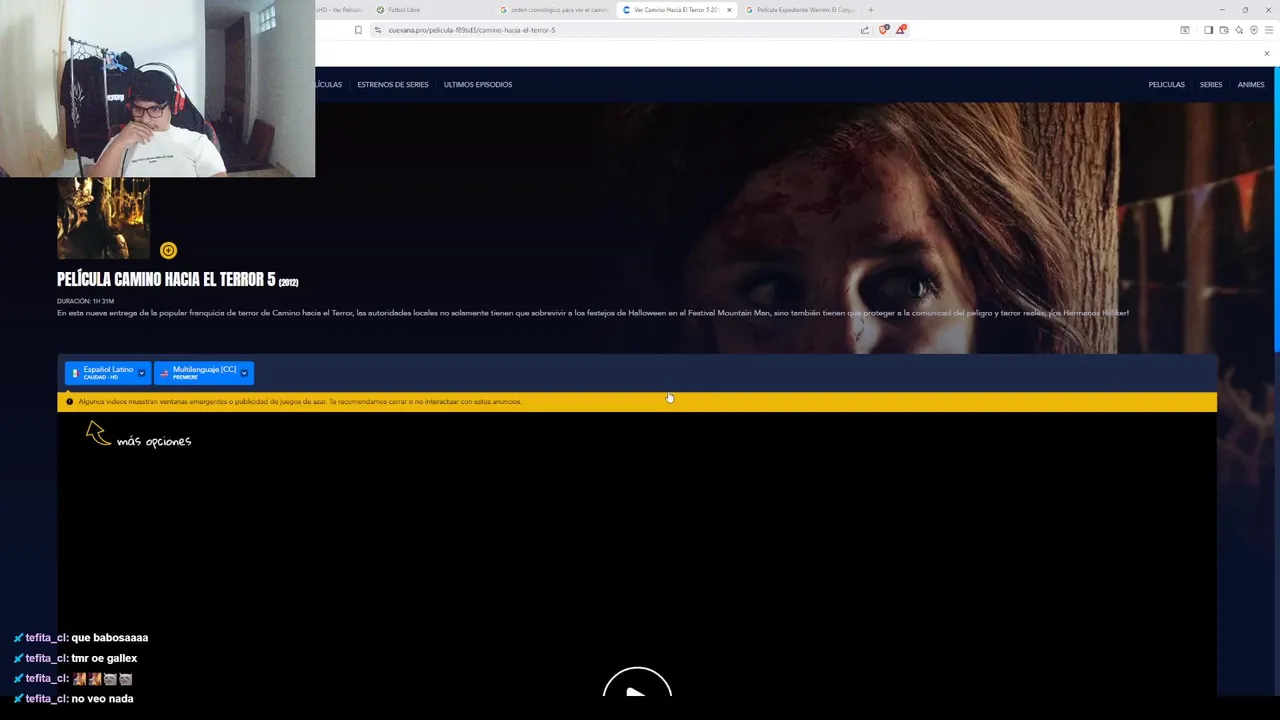
Task: Switch to the Película Expediente Warren tab
Action: point(803,10)
